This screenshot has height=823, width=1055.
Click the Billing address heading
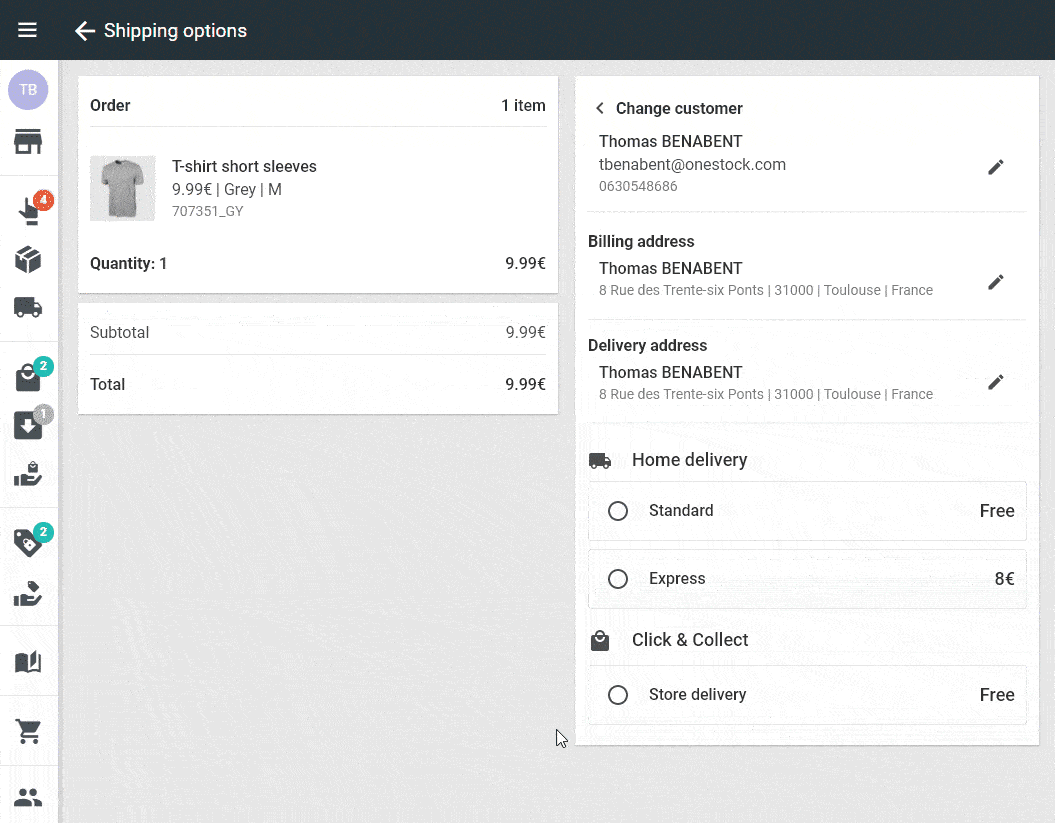coord(641,242)
